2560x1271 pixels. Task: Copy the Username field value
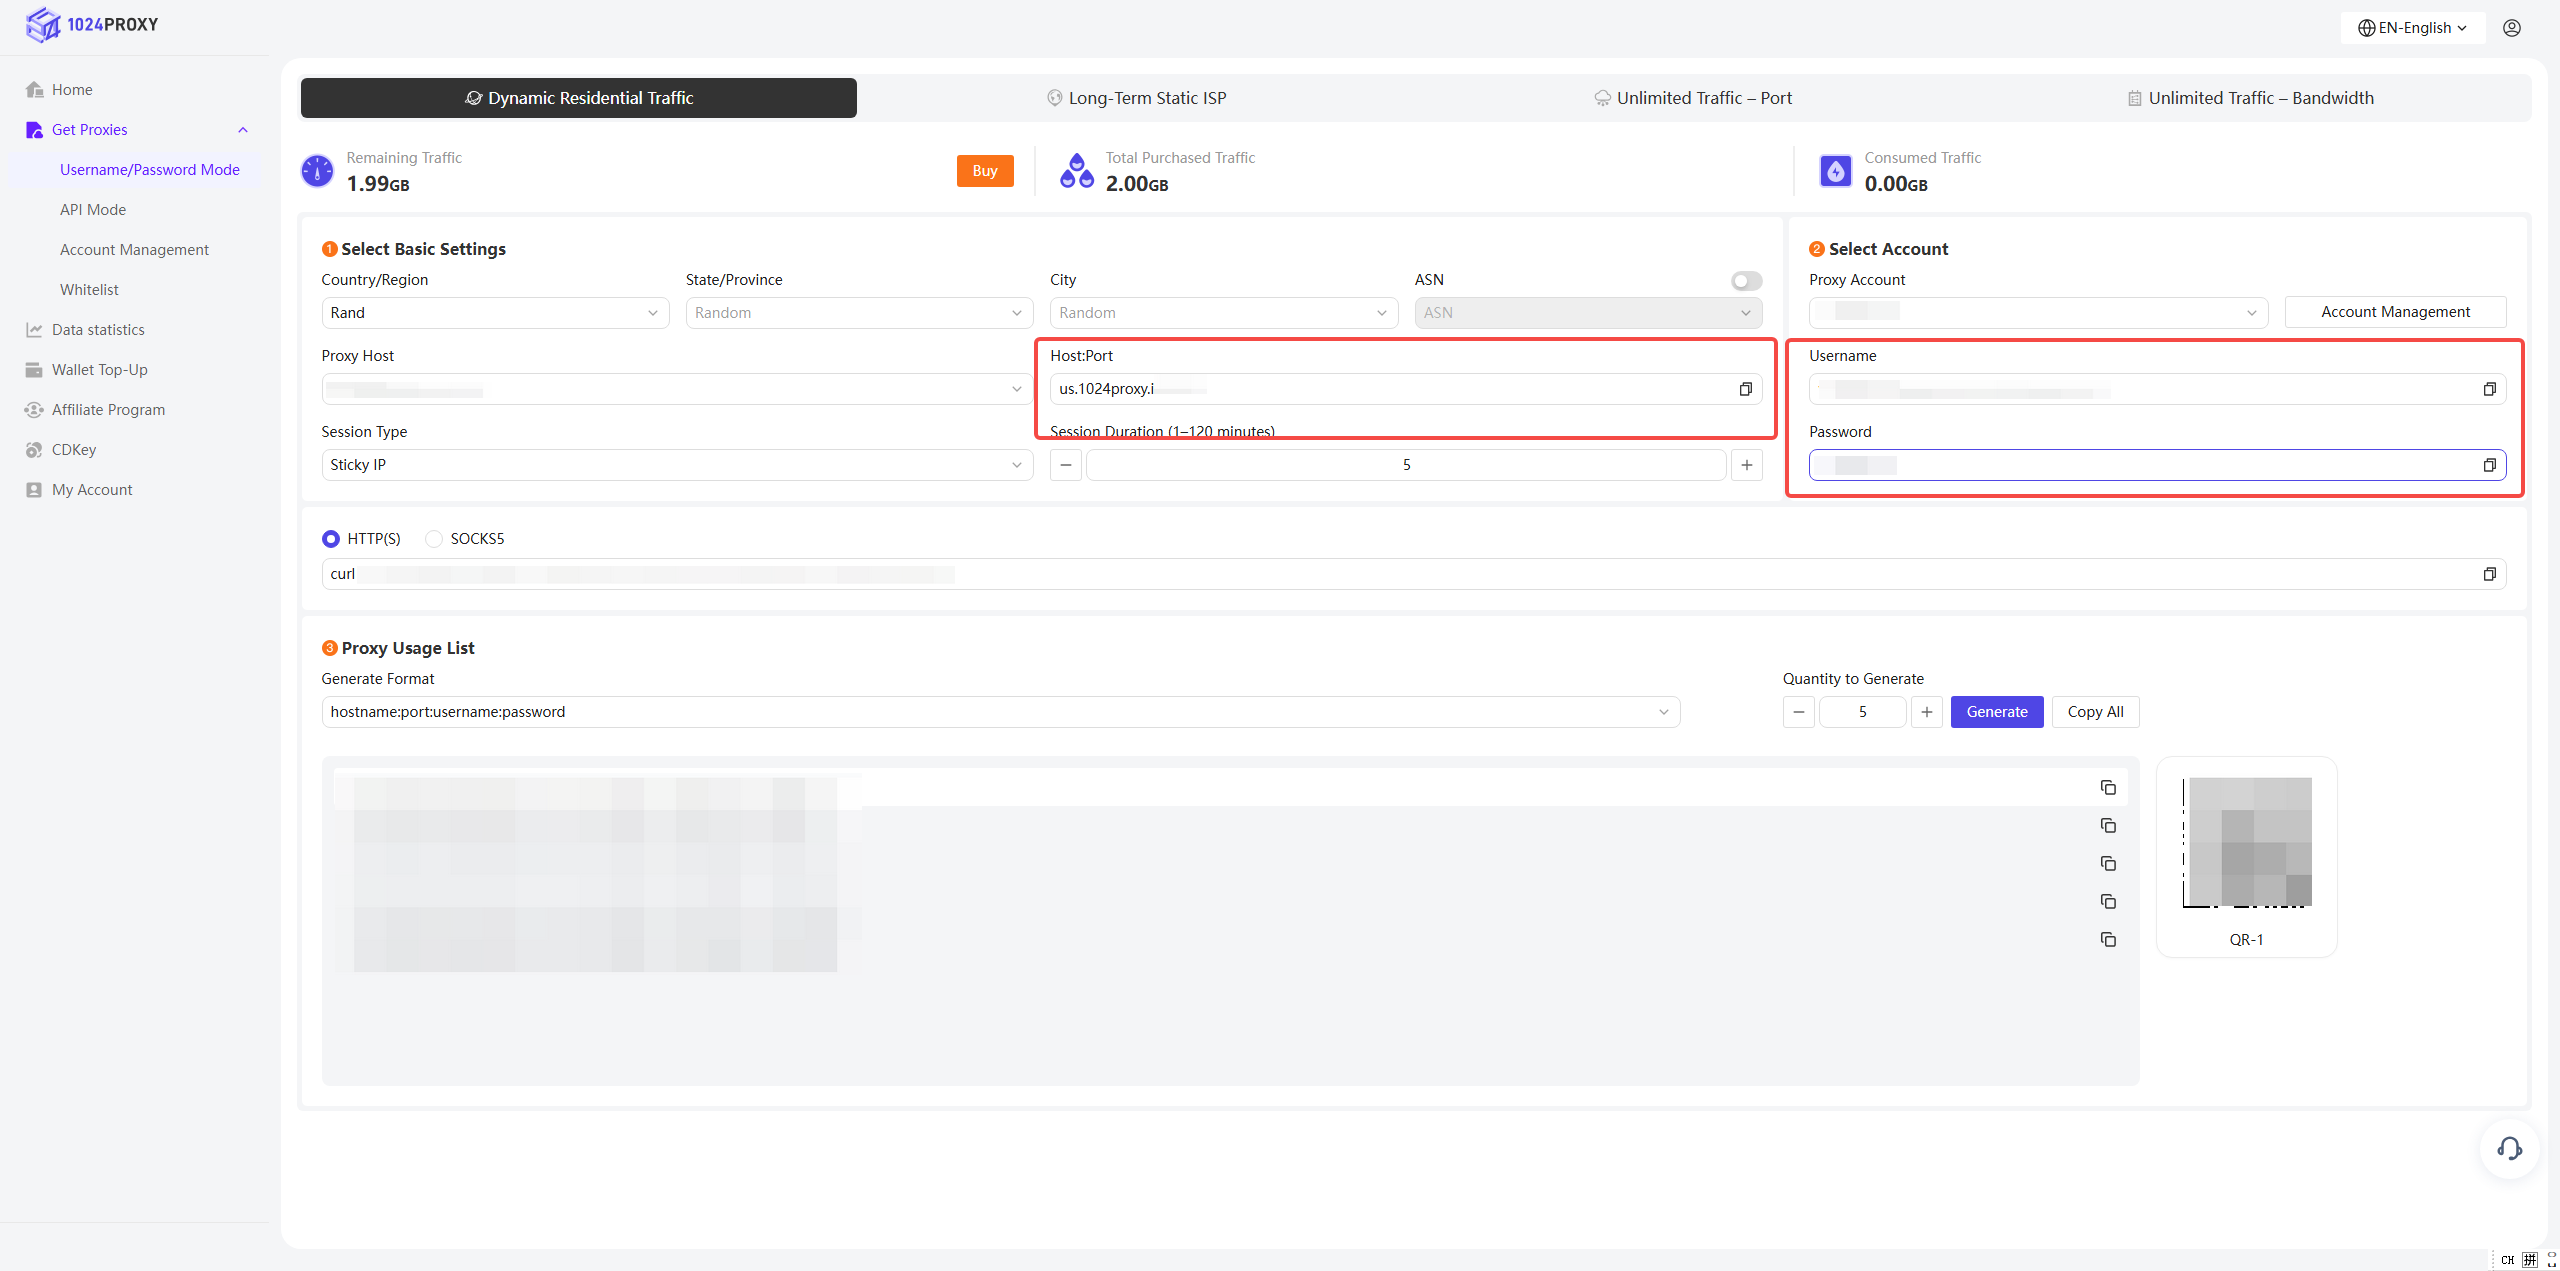pyautogui.click(x=2489, y=389)
